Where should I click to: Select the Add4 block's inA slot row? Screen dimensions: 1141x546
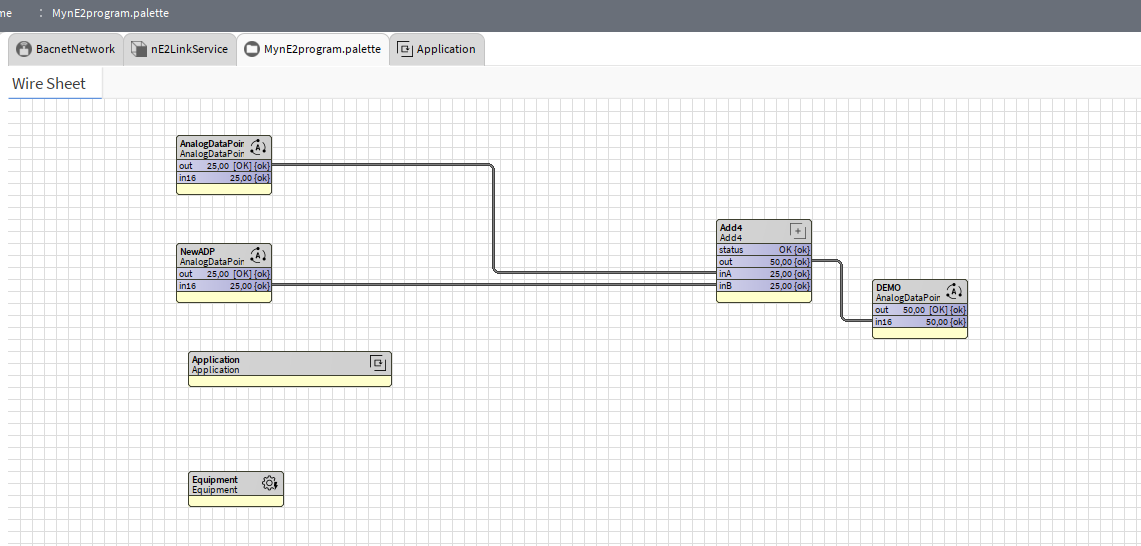764,274
